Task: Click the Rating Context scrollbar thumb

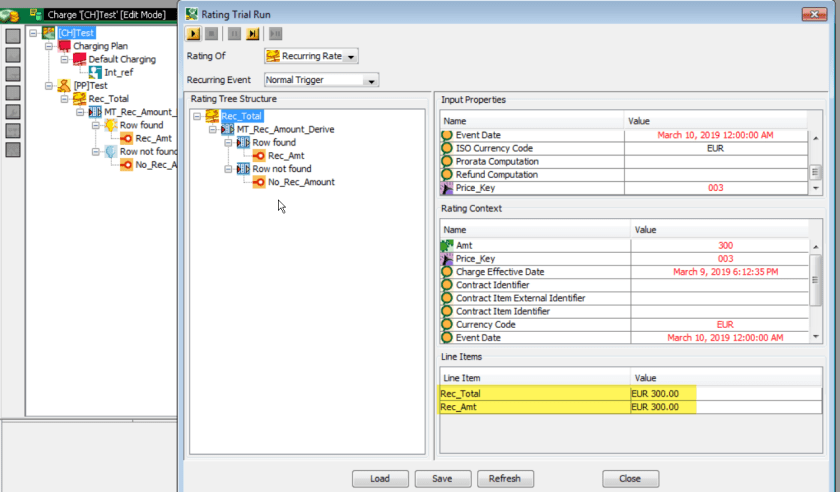Action: (815, 280)
